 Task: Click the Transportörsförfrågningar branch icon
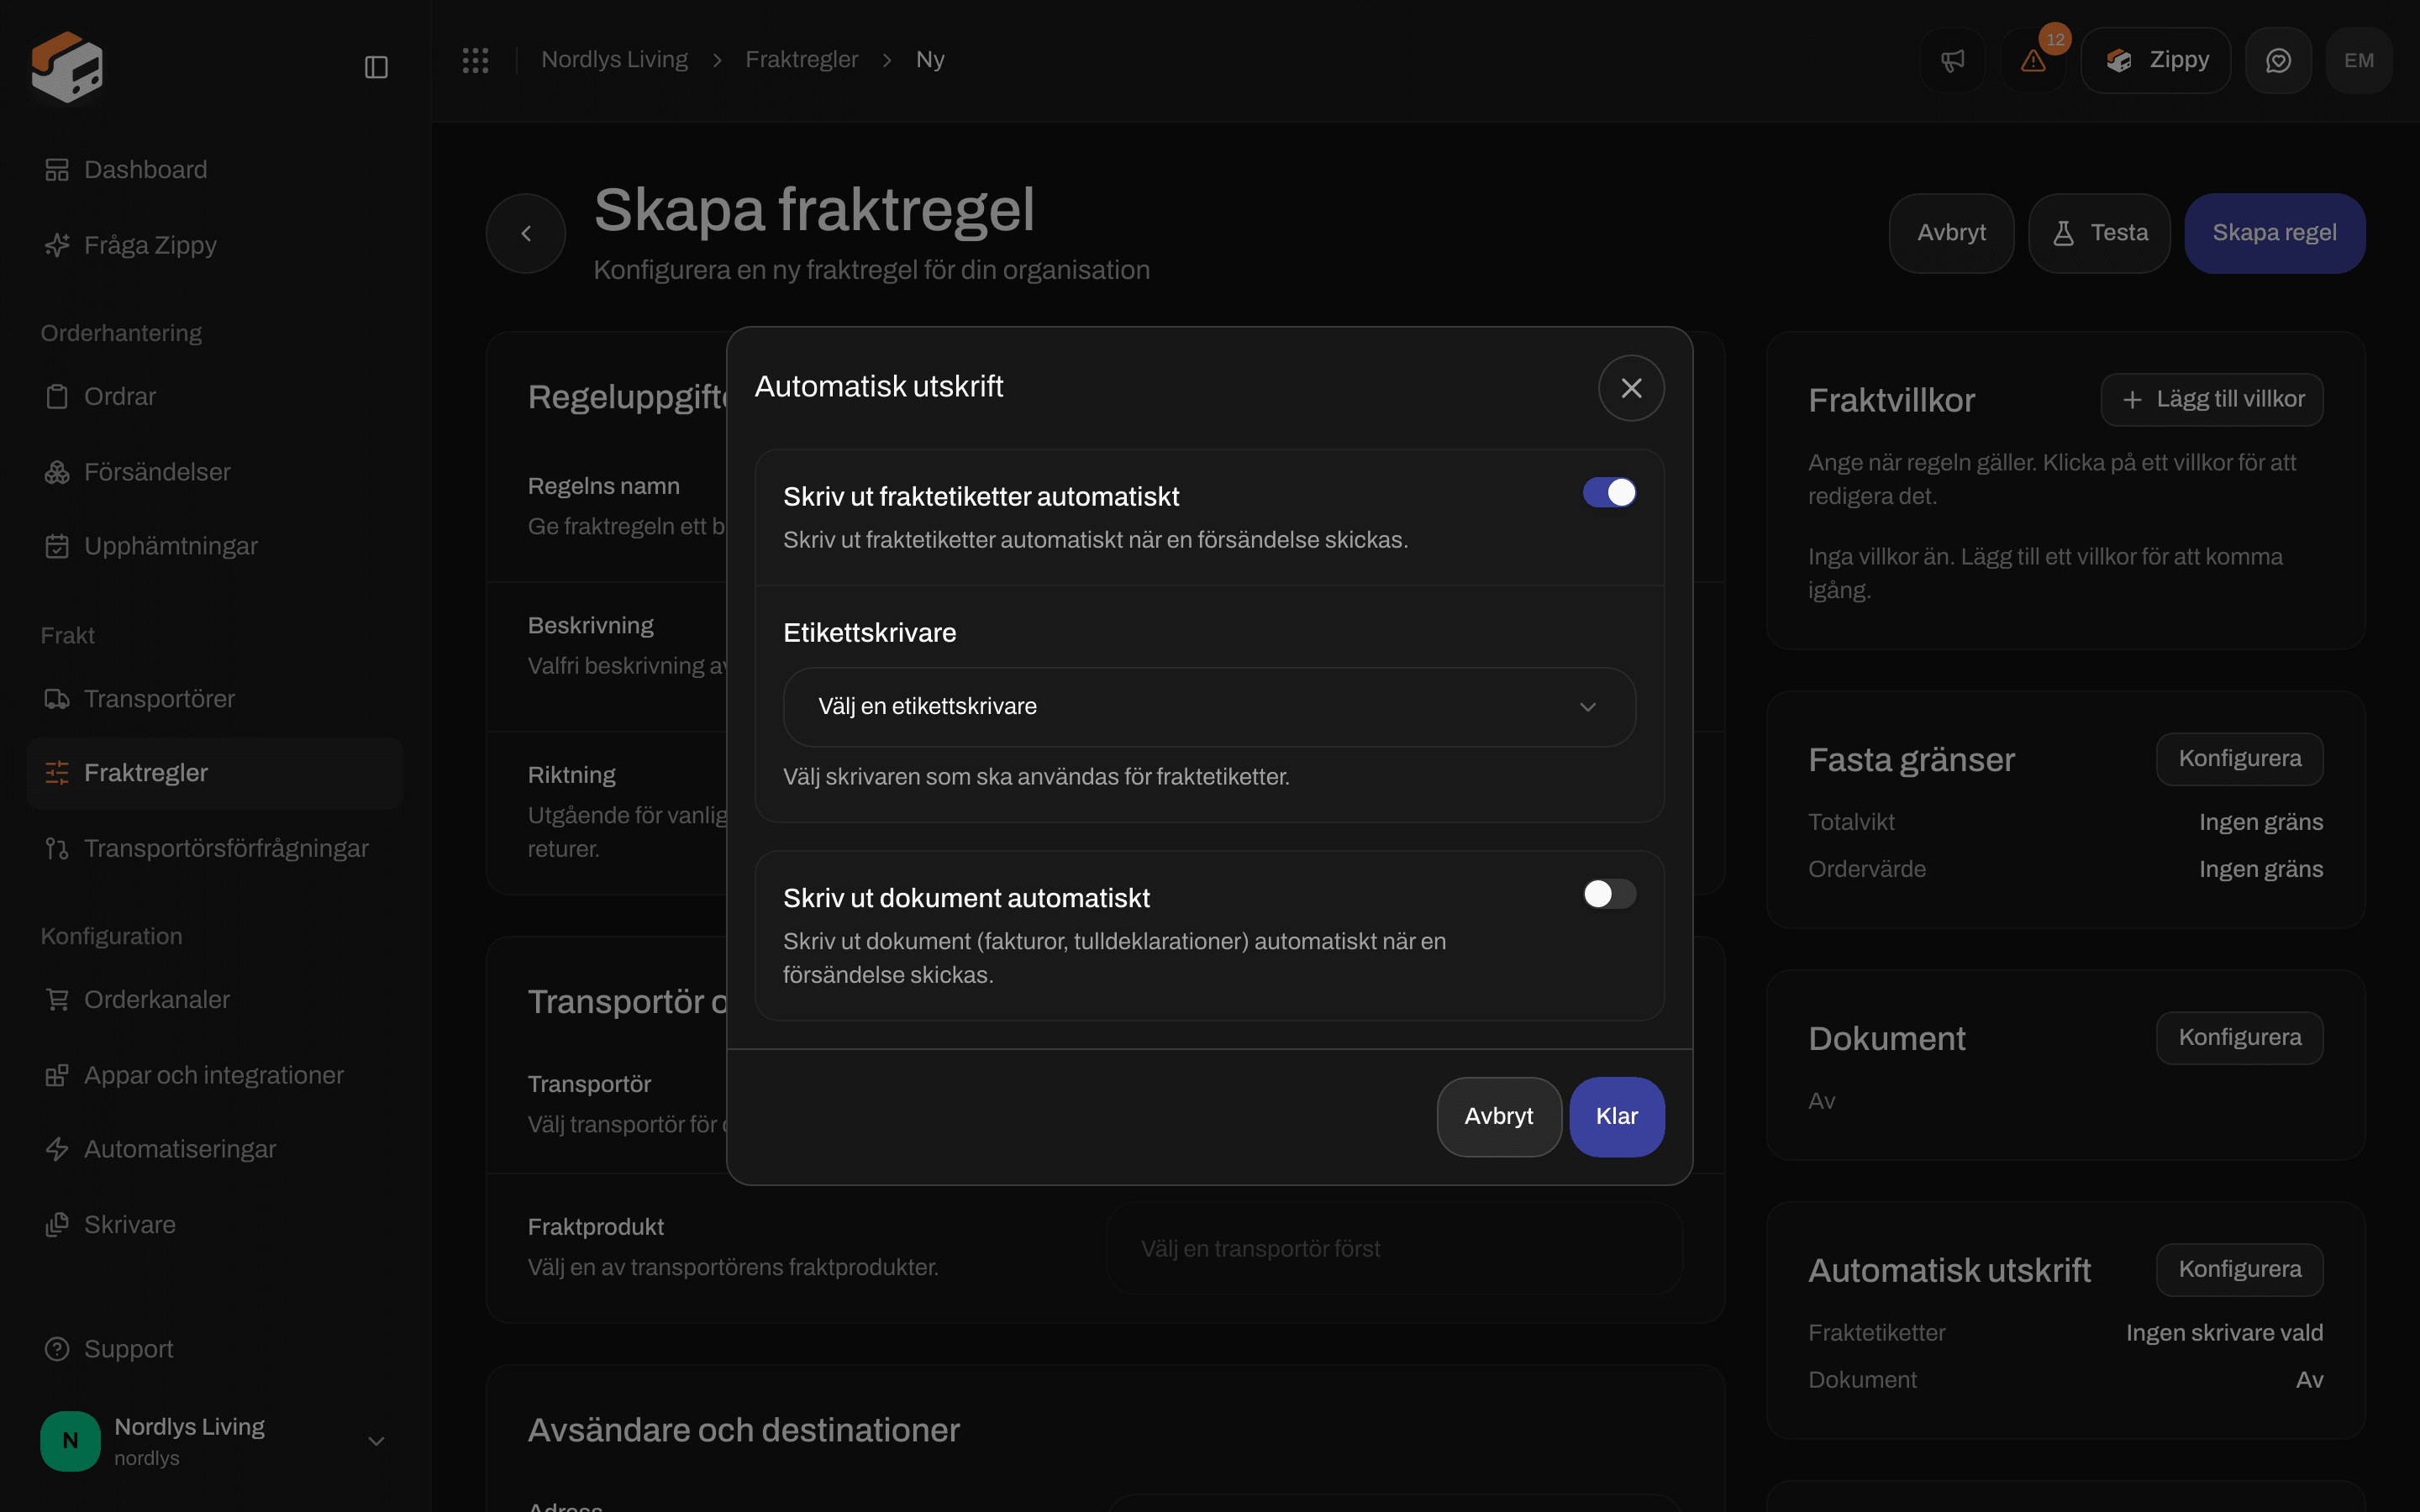(x=57, y=848)
